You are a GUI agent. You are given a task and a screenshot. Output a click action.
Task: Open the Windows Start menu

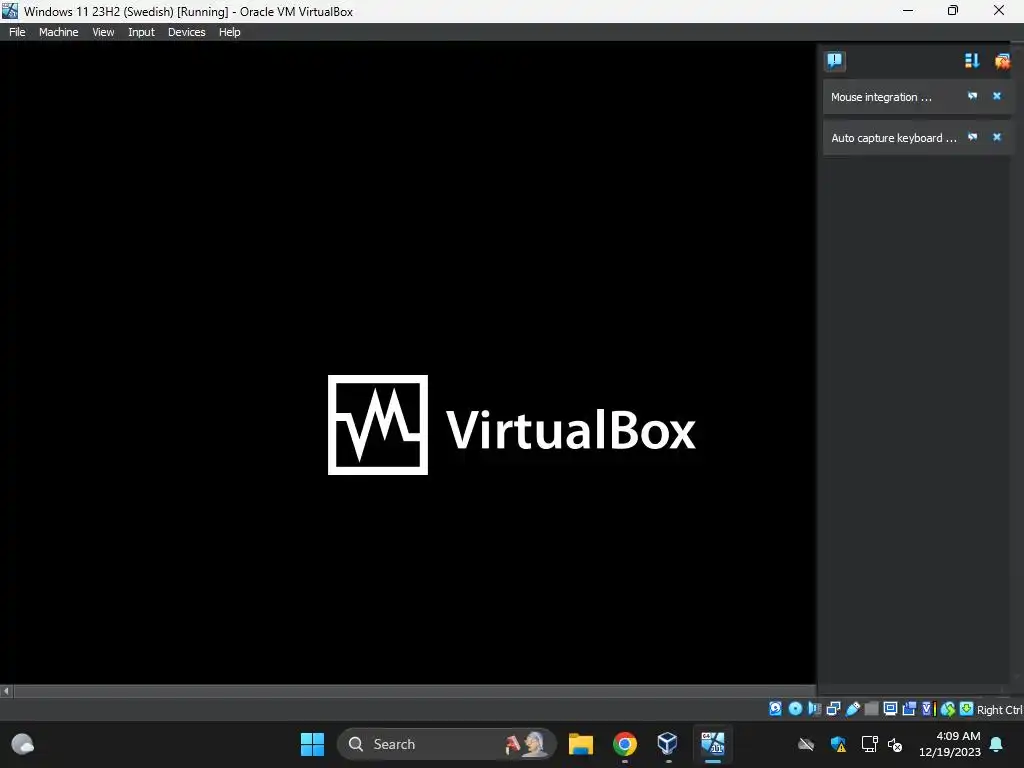pyautogui.click(x=312, y=744)
